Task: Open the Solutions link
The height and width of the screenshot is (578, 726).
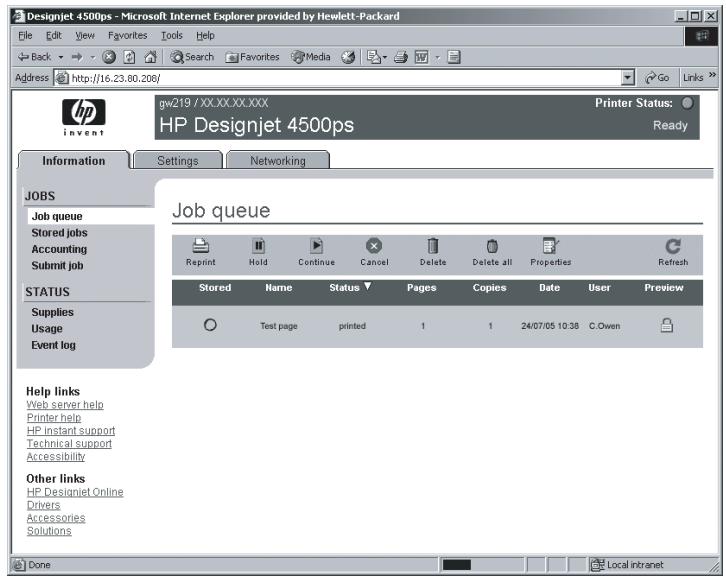Action: pyautogui.click(x=49, y=531)
